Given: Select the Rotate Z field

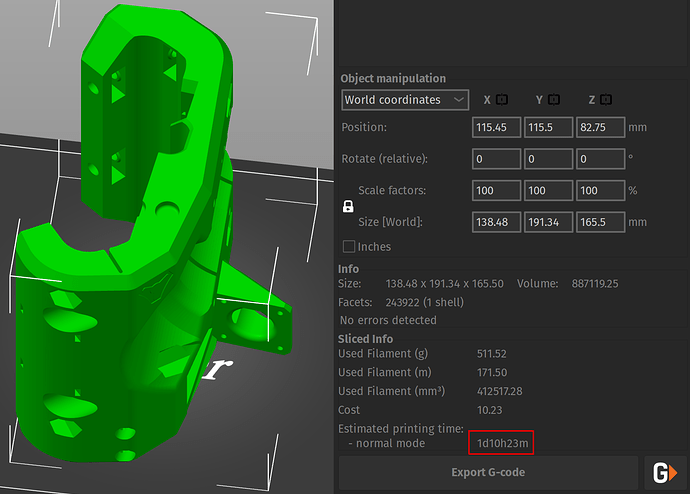Looking at the screenshot, I should [x=600, y=159].
